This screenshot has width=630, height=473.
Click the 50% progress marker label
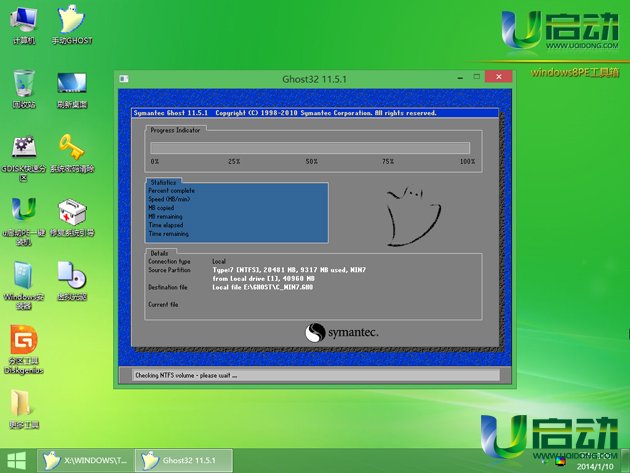point(311,161)
